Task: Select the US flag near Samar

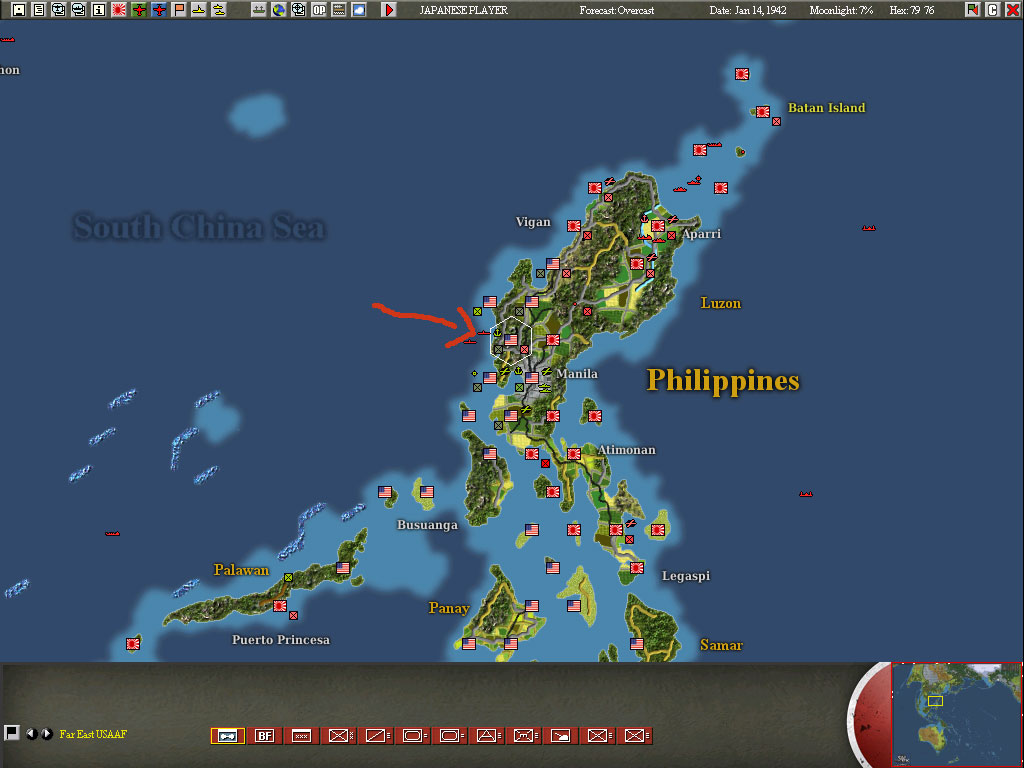Action: coord(637,644)
